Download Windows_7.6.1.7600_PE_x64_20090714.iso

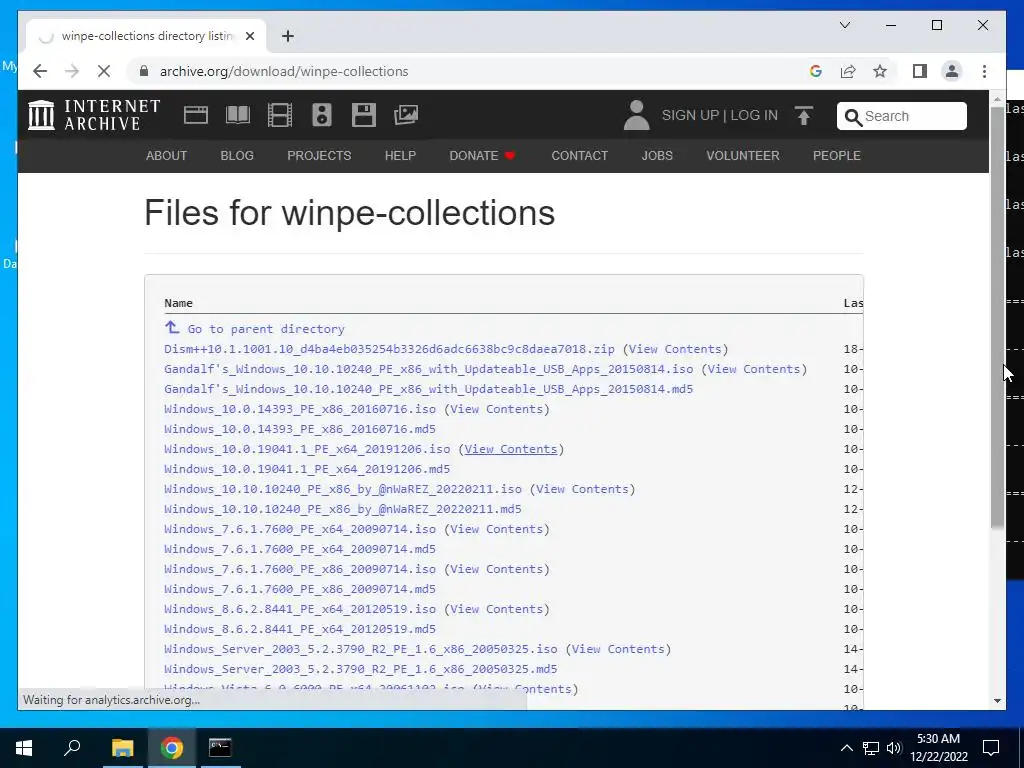tap(300, 529)
